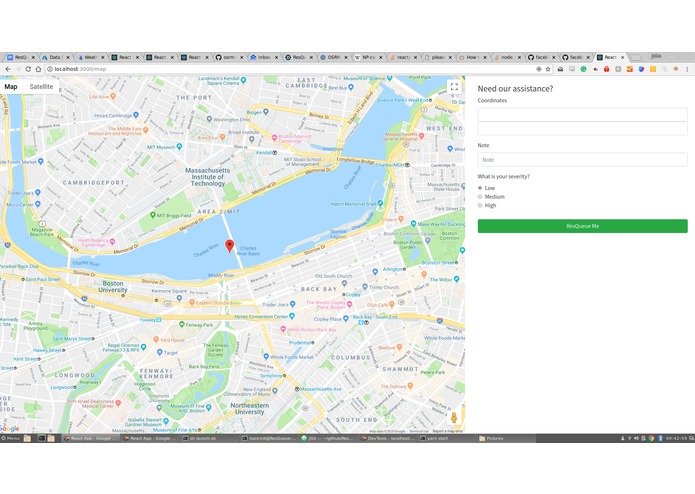Screen dimensions: 695x494
Task: Click the Note text field
Action: click(x=582, y=159)
